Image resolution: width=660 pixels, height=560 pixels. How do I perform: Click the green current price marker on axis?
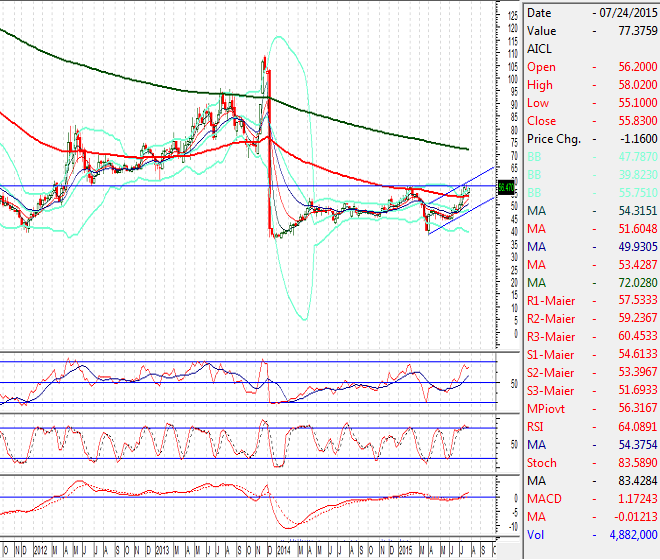tap(505, 186)
